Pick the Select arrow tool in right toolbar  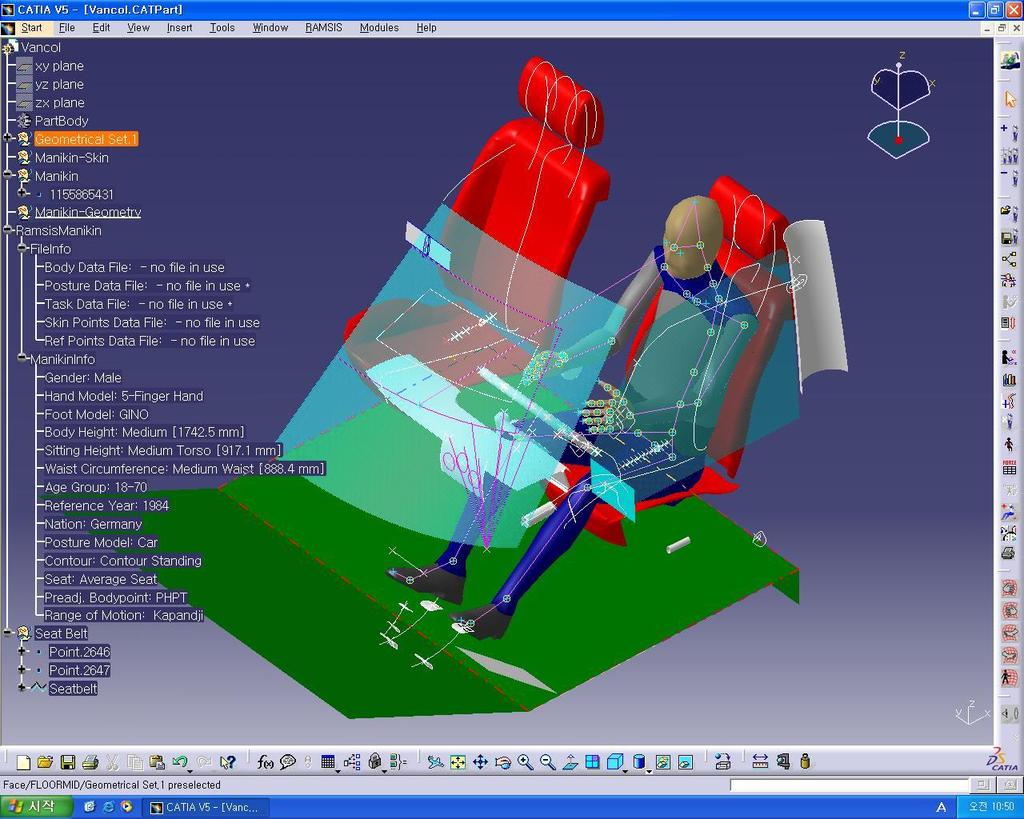(1010, 99)
